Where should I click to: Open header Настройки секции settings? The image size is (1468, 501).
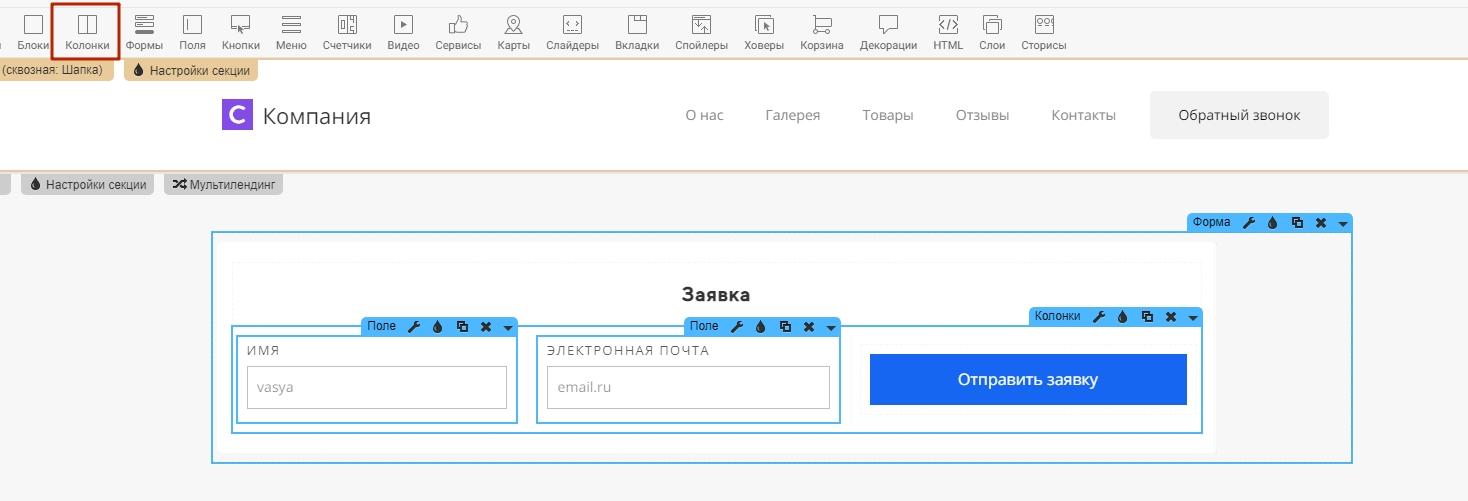coord(191,71)
